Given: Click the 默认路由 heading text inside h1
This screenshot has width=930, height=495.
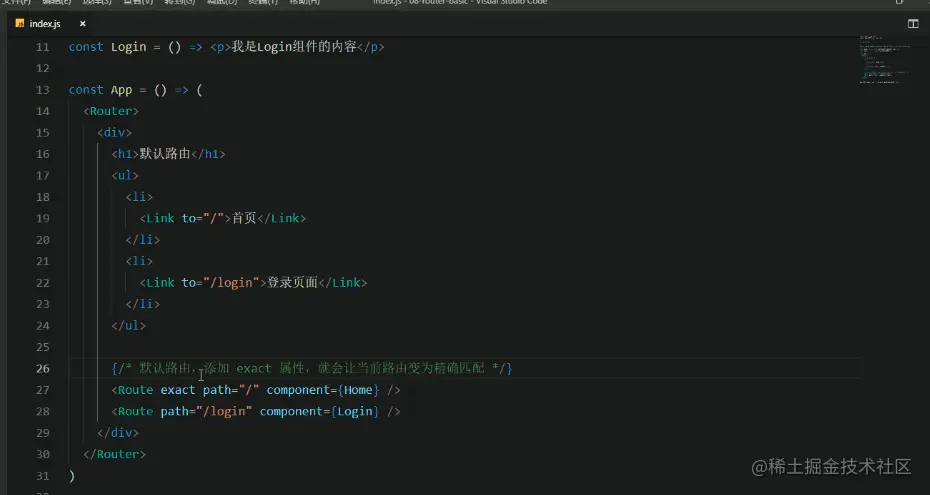Looking at the screenshot, I should click(x=165, y=154).
